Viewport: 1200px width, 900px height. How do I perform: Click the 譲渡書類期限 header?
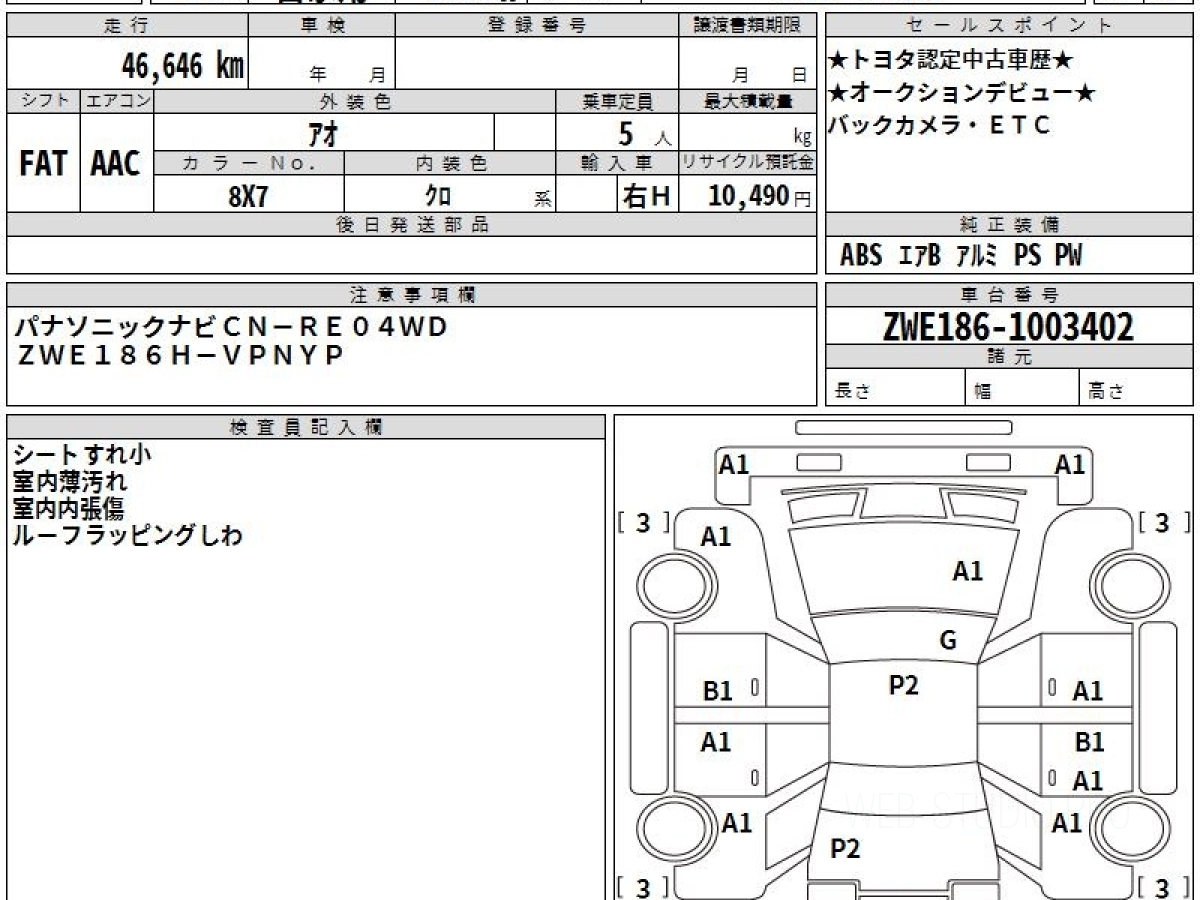[747, 26]
